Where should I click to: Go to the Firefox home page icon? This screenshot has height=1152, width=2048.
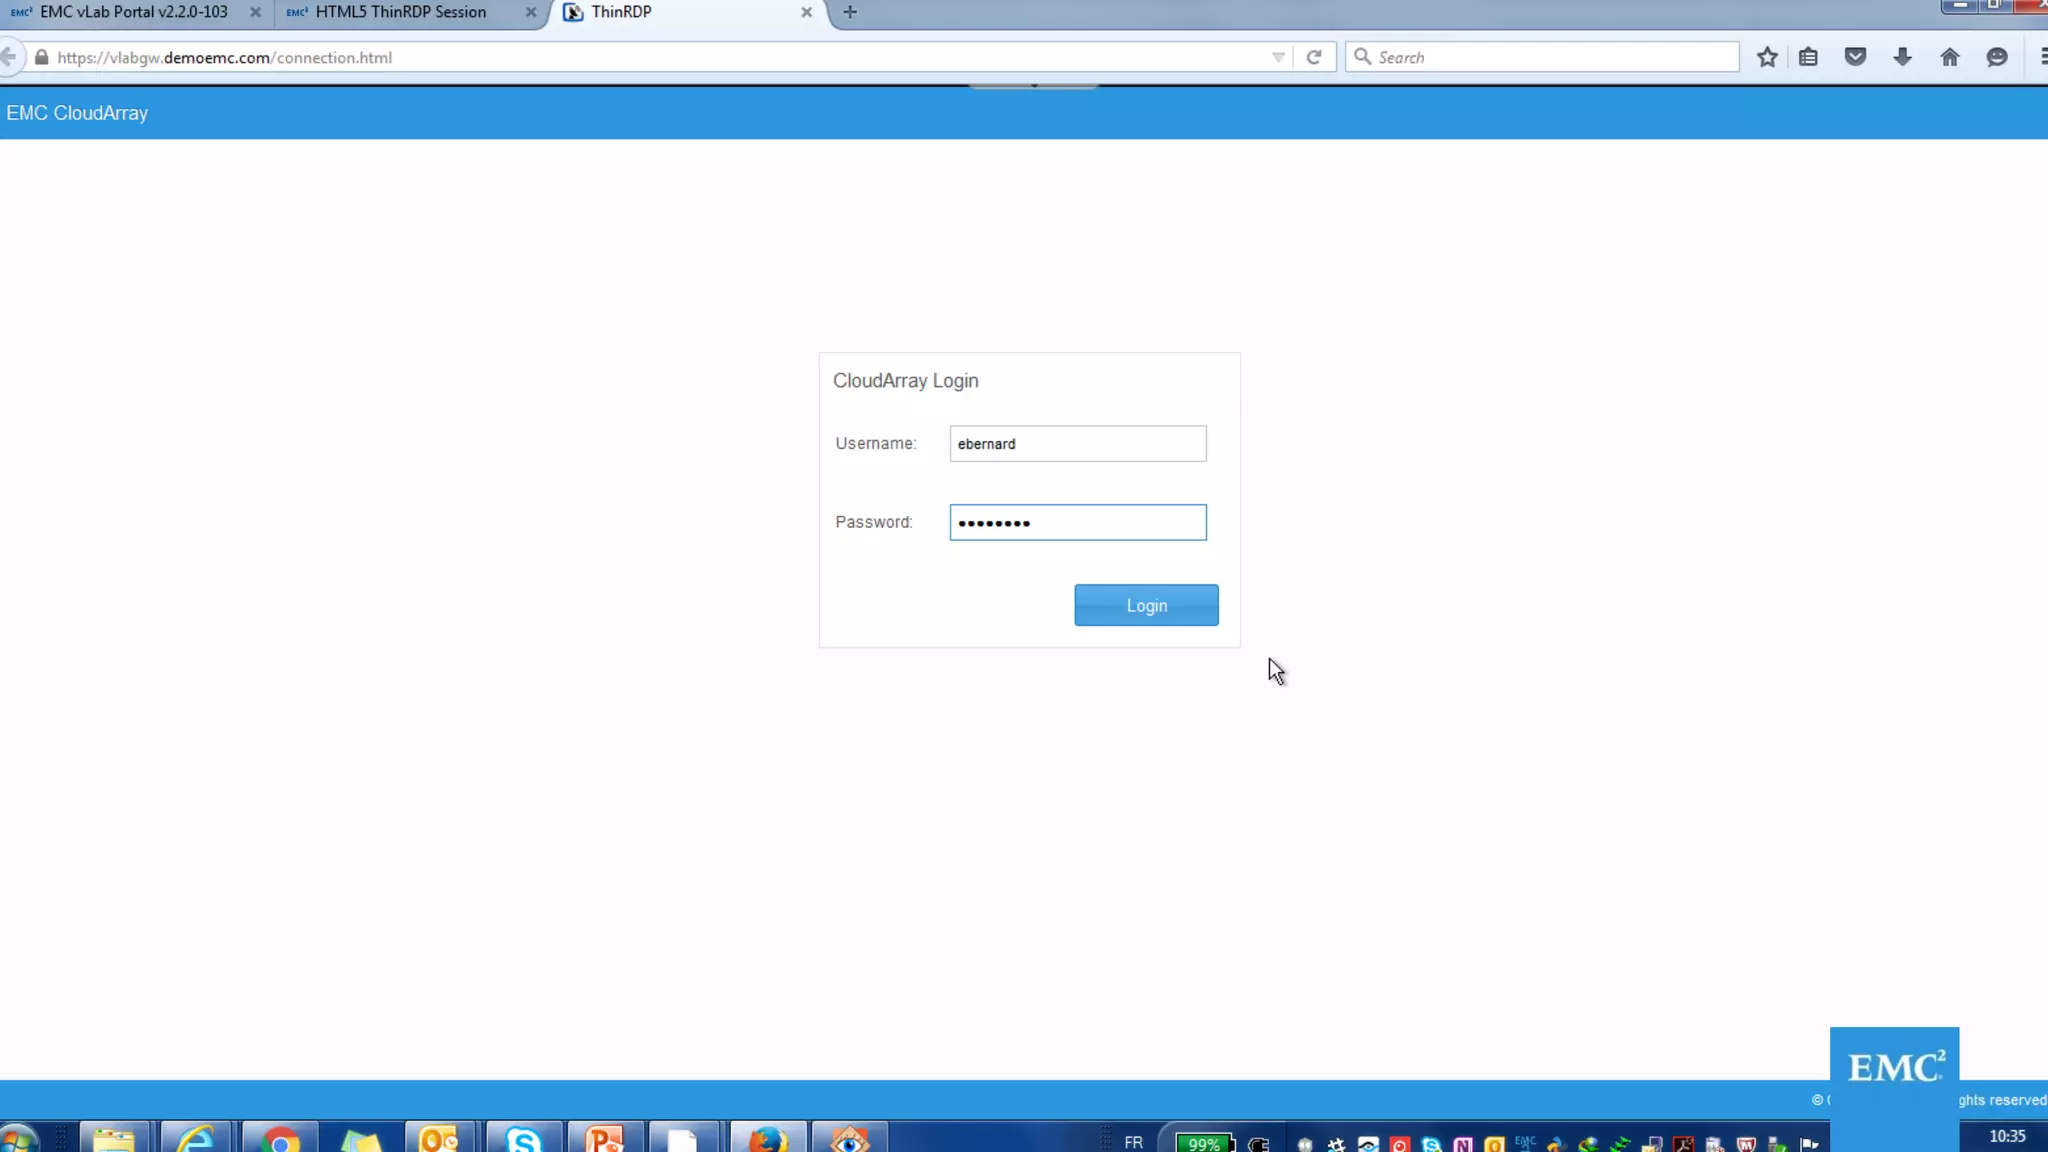(x=1949, y=57)
